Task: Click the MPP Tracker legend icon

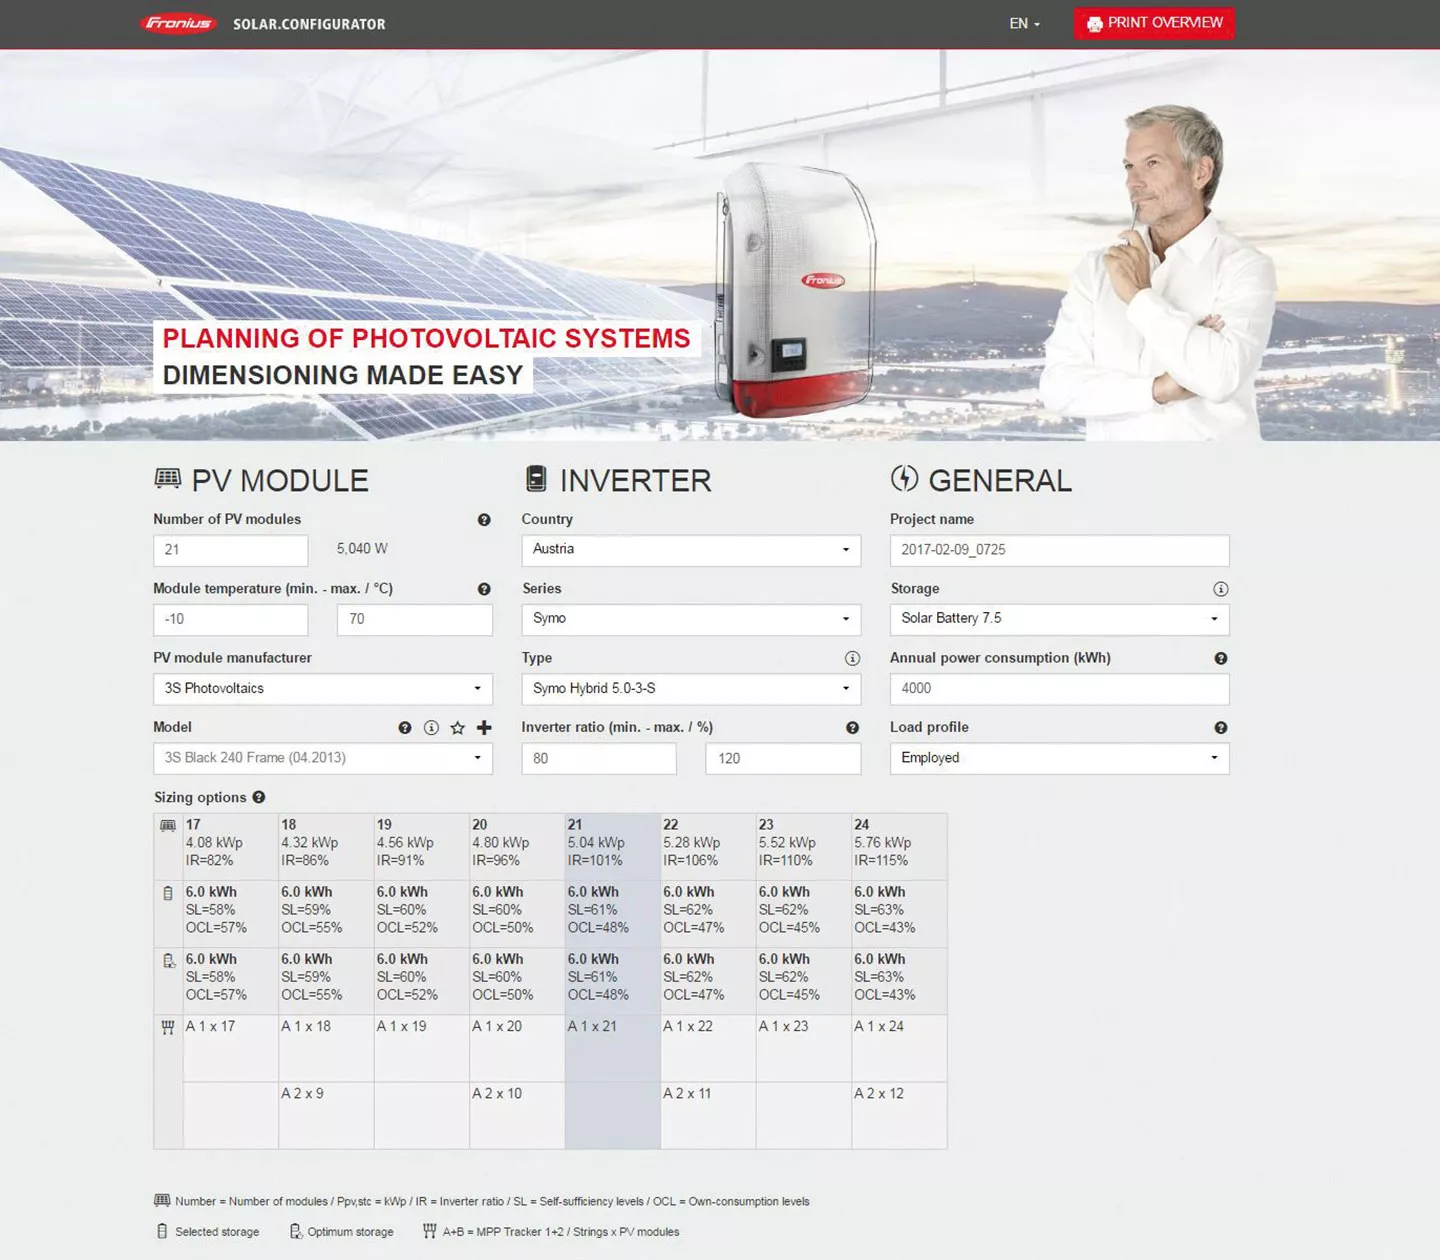Action: click(x=430, y=1231)
